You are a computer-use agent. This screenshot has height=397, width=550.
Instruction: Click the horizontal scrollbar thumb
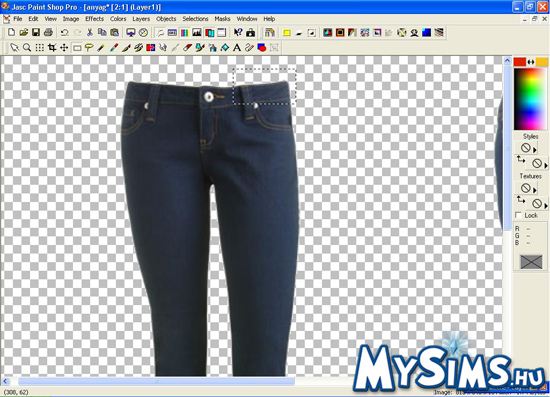[x=156, y=381]
